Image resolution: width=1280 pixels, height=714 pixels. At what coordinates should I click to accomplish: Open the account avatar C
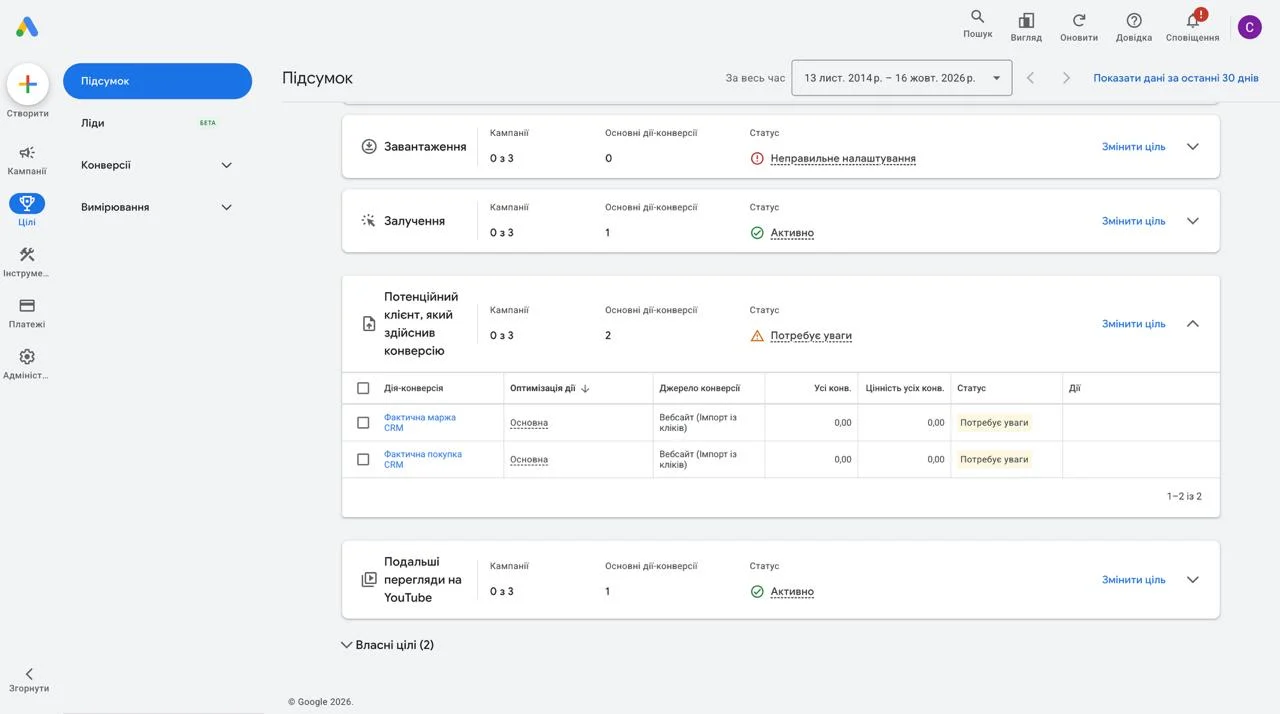pos(1250,27)
